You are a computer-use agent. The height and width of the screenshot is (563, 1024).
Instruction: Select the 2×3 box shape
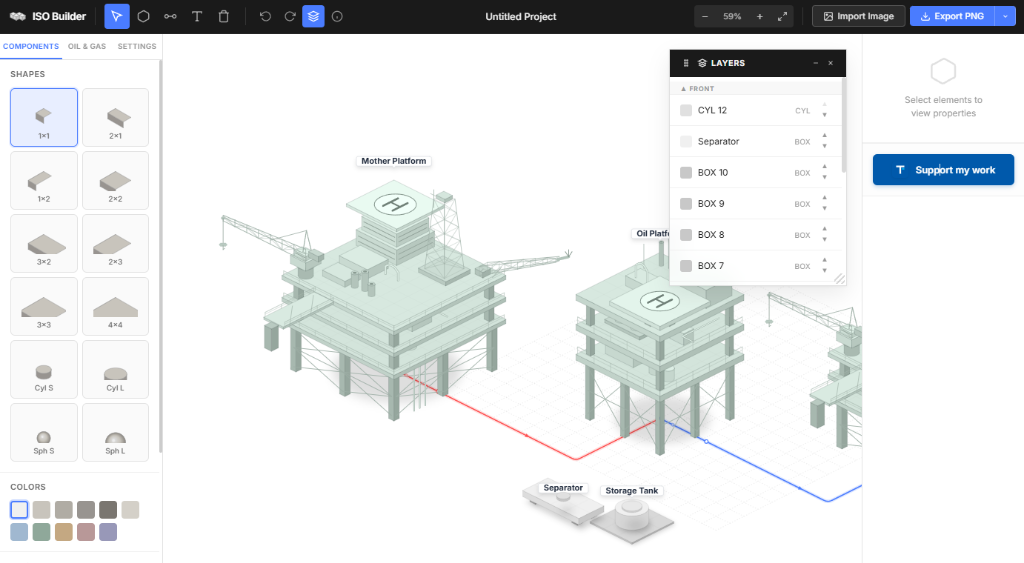click(x=116, y=243)
